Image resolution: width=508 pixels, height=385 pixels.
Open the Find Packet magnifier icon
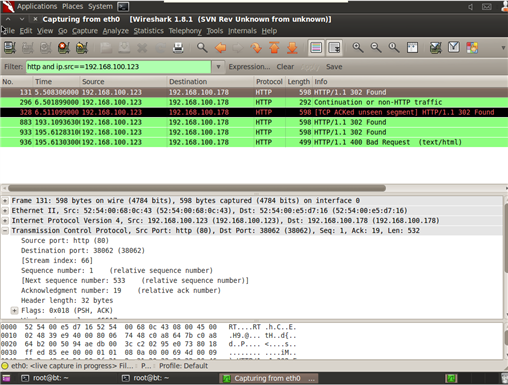pos(202,48)
